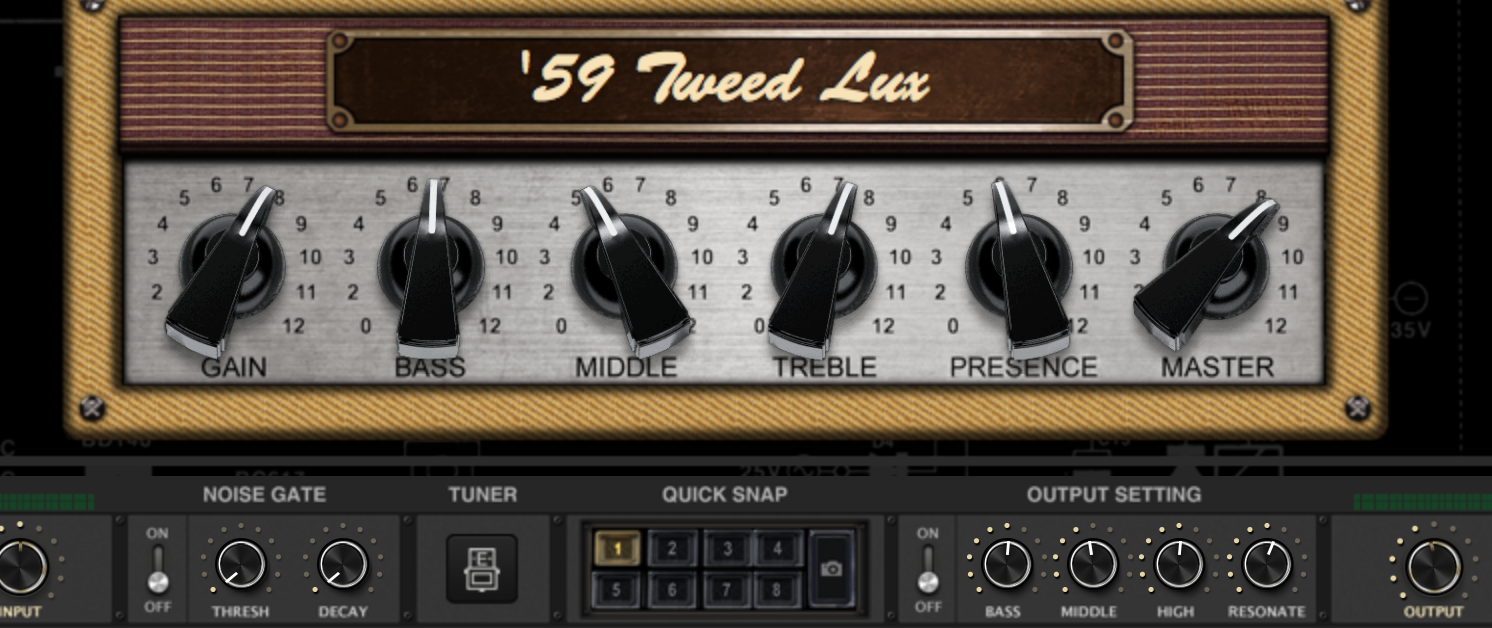
Task: Click the OUTPUT level knob
Action: 1434,566
